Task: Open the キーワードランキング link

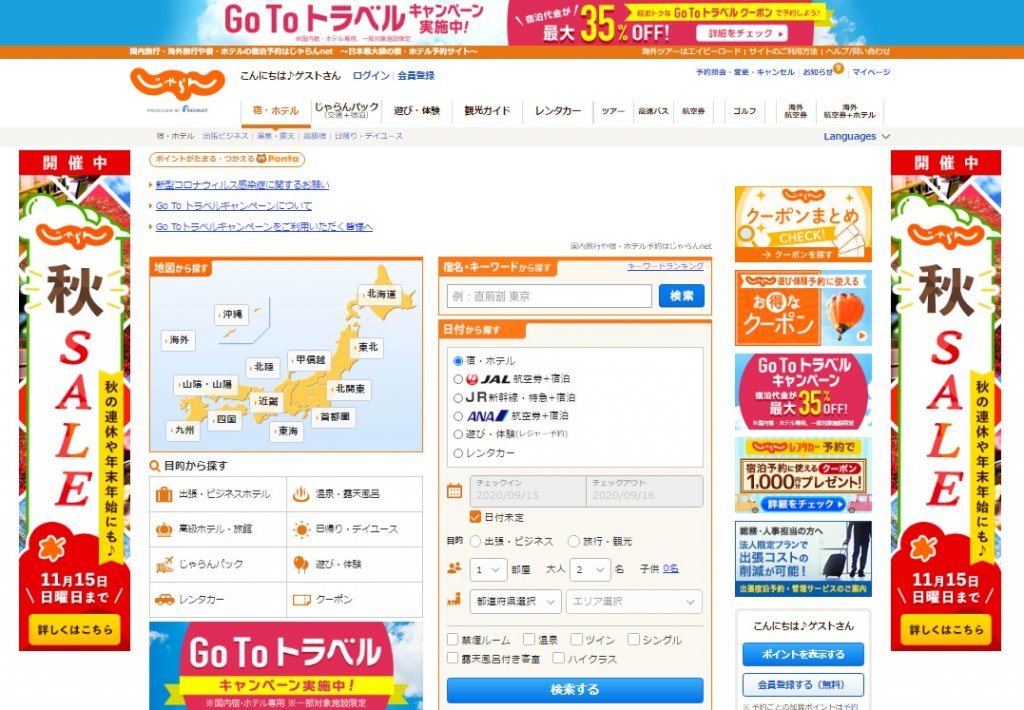Action: 665,266
